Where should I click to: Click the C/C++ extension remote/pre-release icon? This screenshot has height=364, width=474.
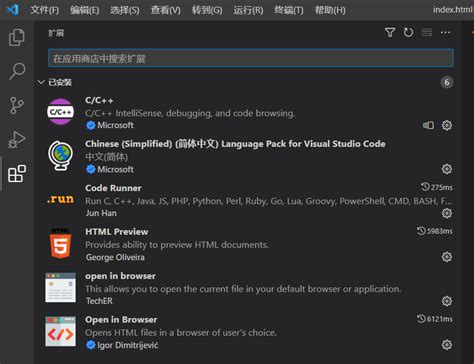click(428, 125)
